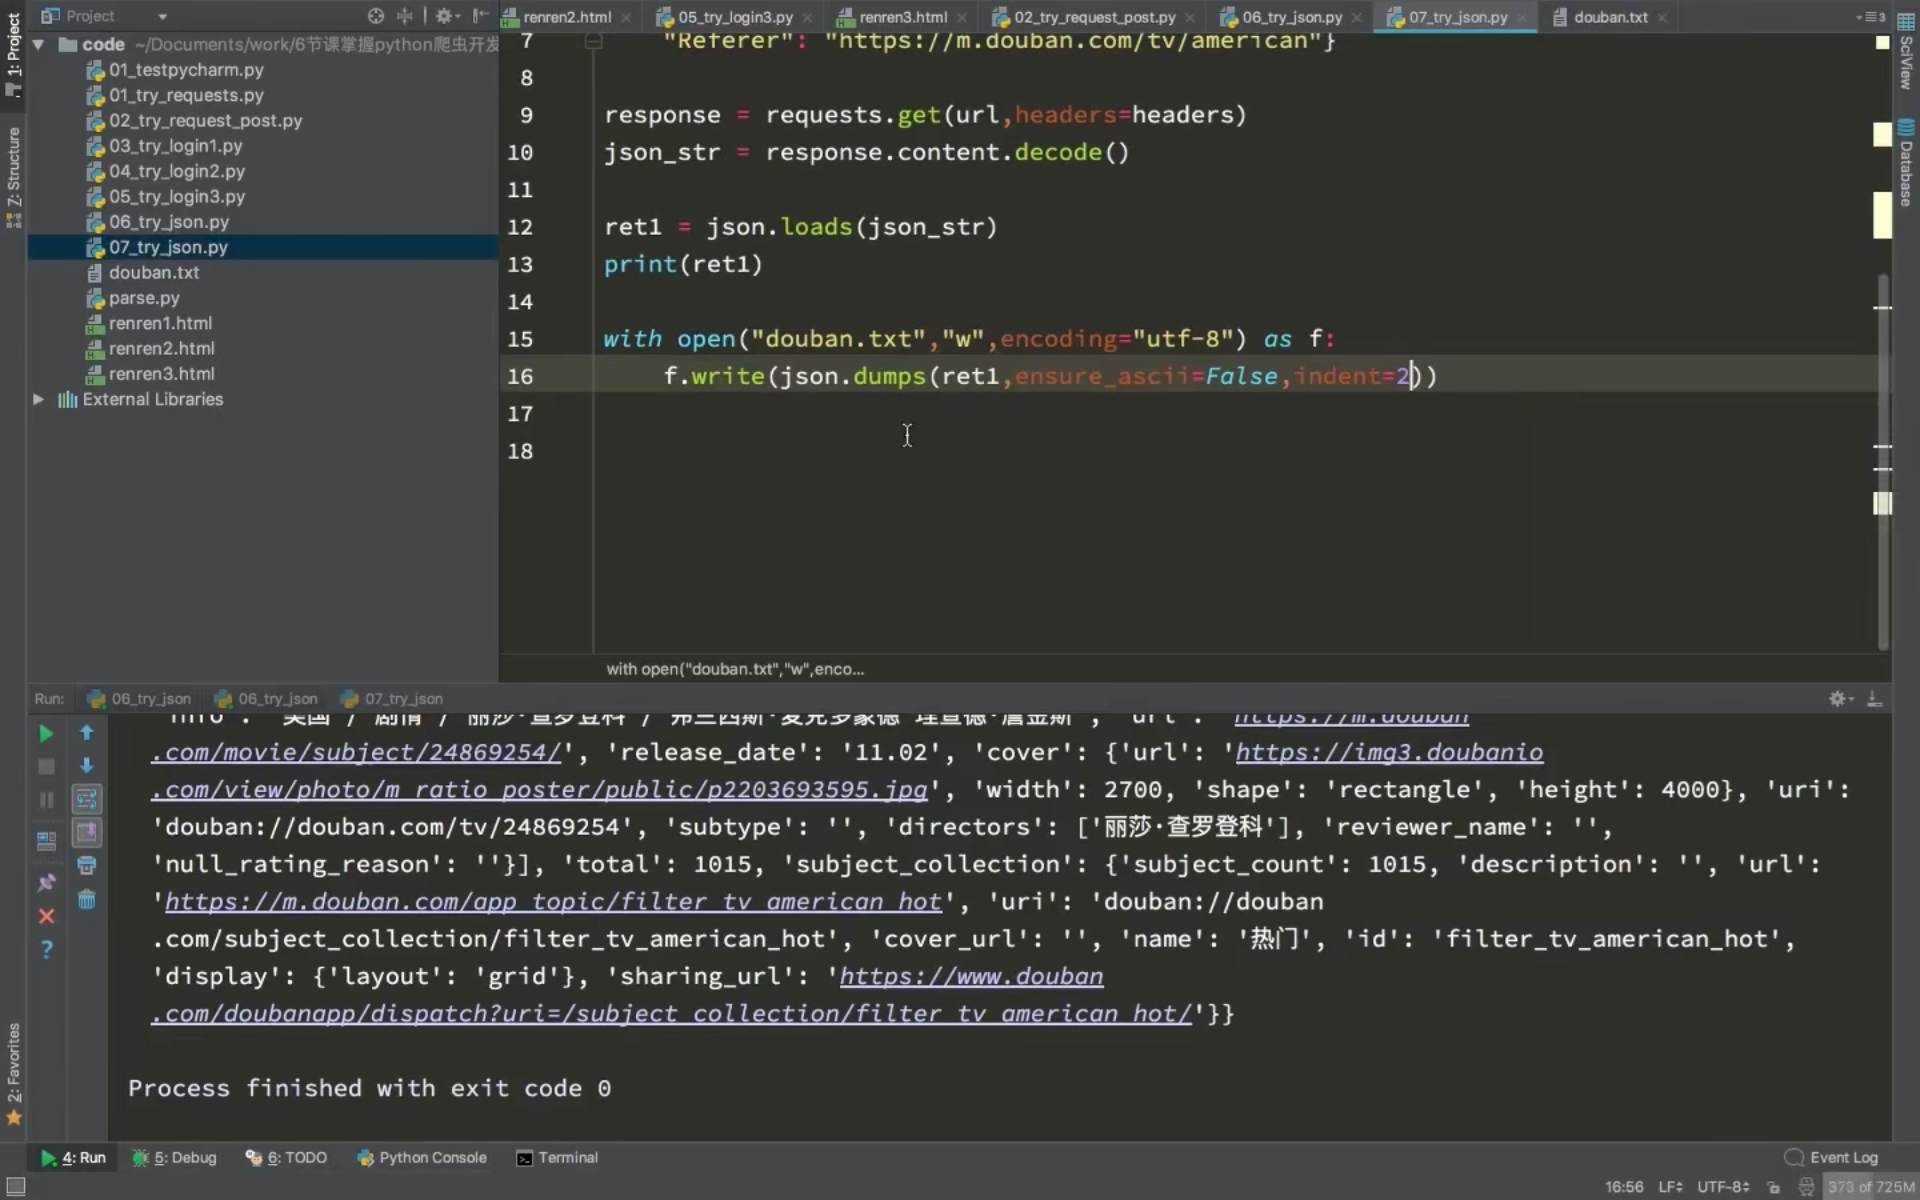Image resolution: width=1920 pixels, height=1200 pixels.
Task: Open the Event Log
Action: click(x=1832, y=1158)
